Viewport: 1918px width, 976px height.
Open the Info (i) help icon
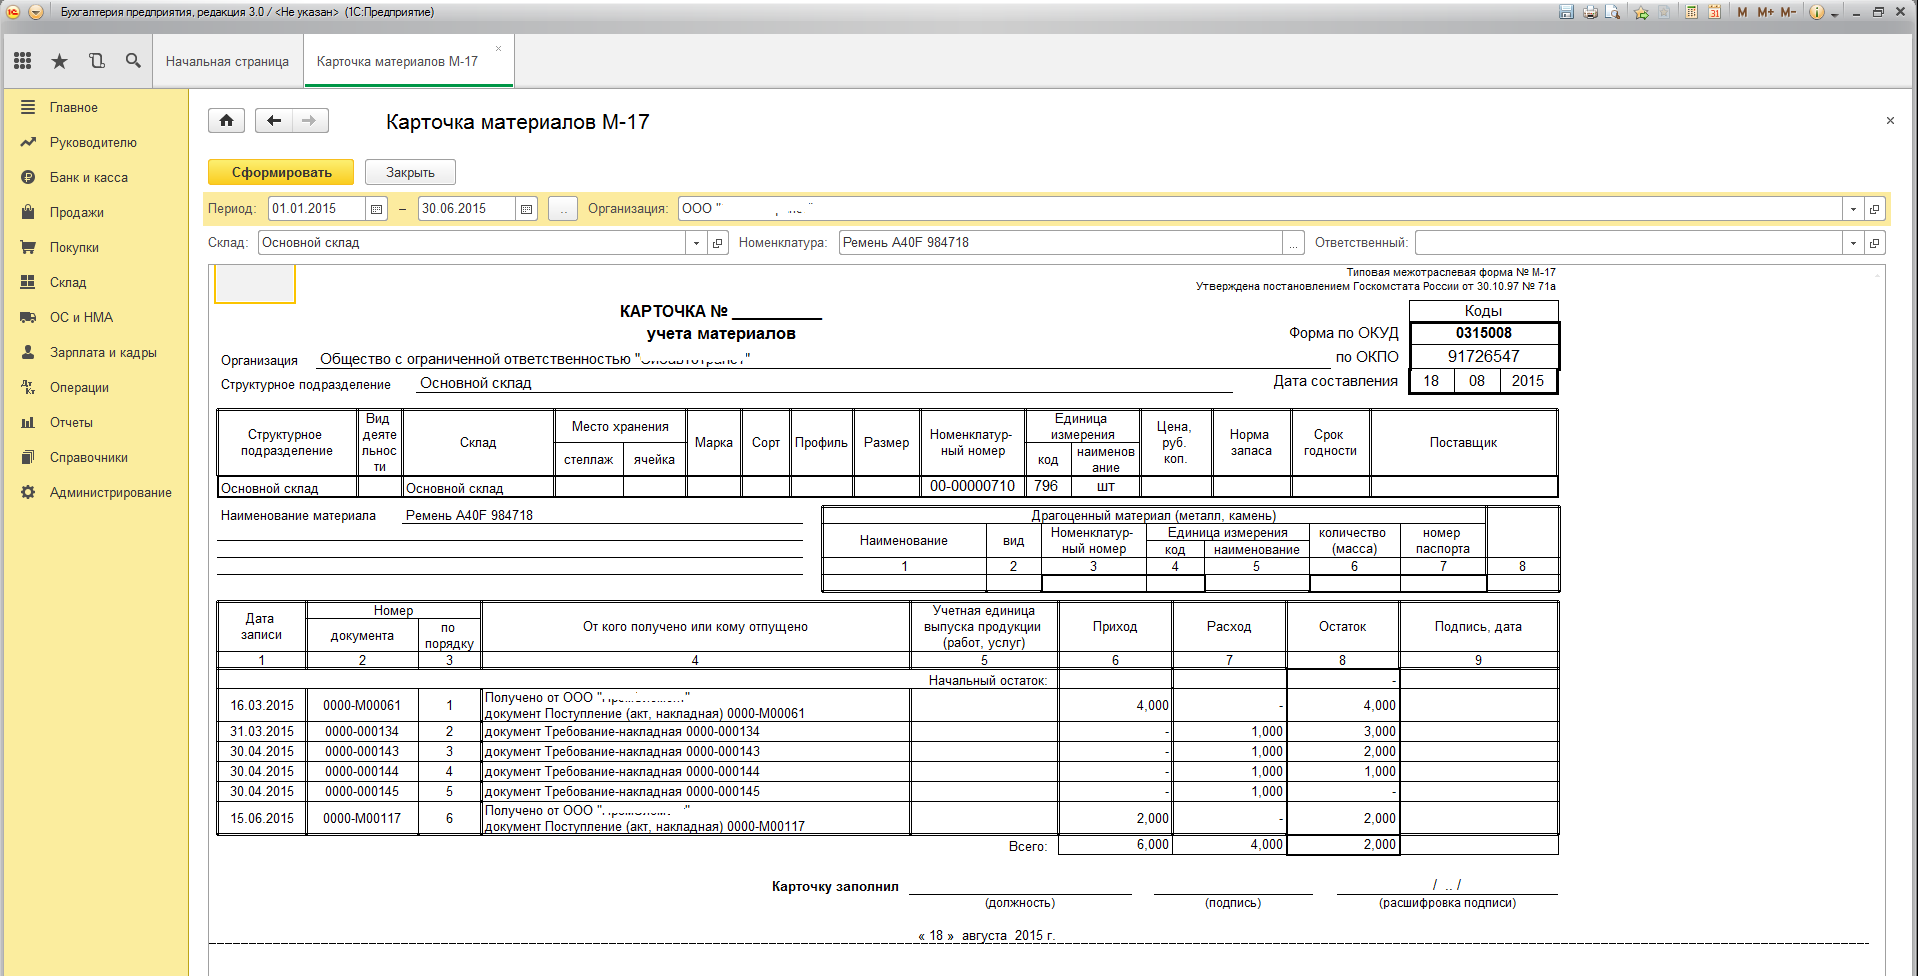[1817, 12]
